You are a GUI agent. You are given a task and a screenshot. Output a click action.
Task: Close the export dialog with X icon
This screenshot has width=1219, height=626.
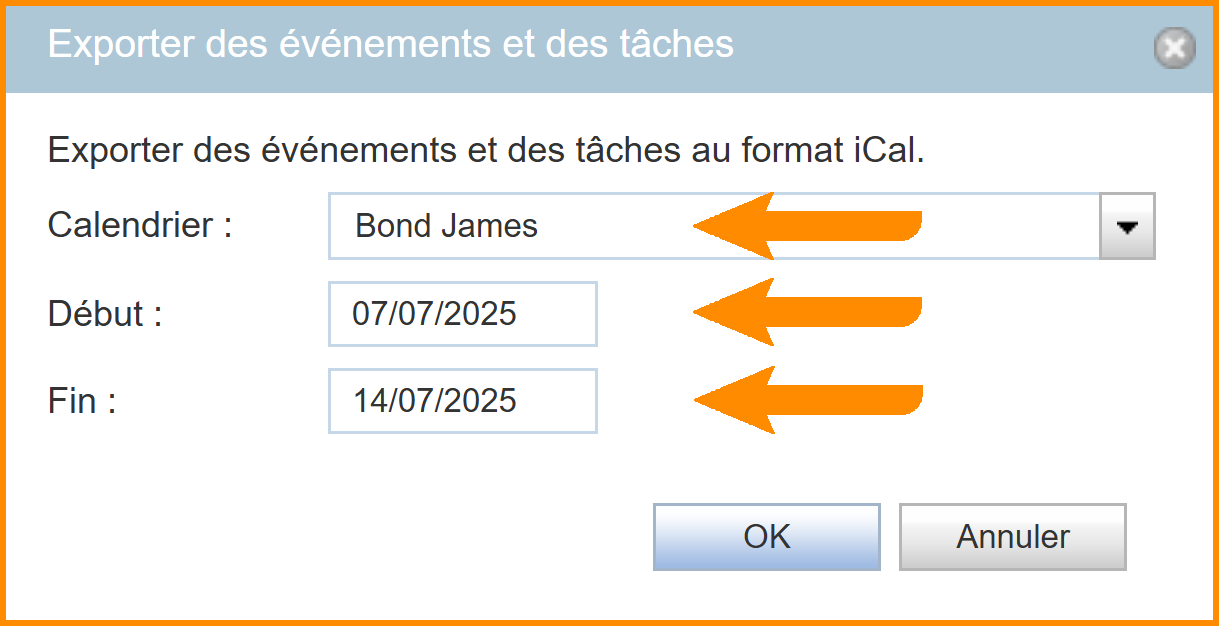[1174, 48]
